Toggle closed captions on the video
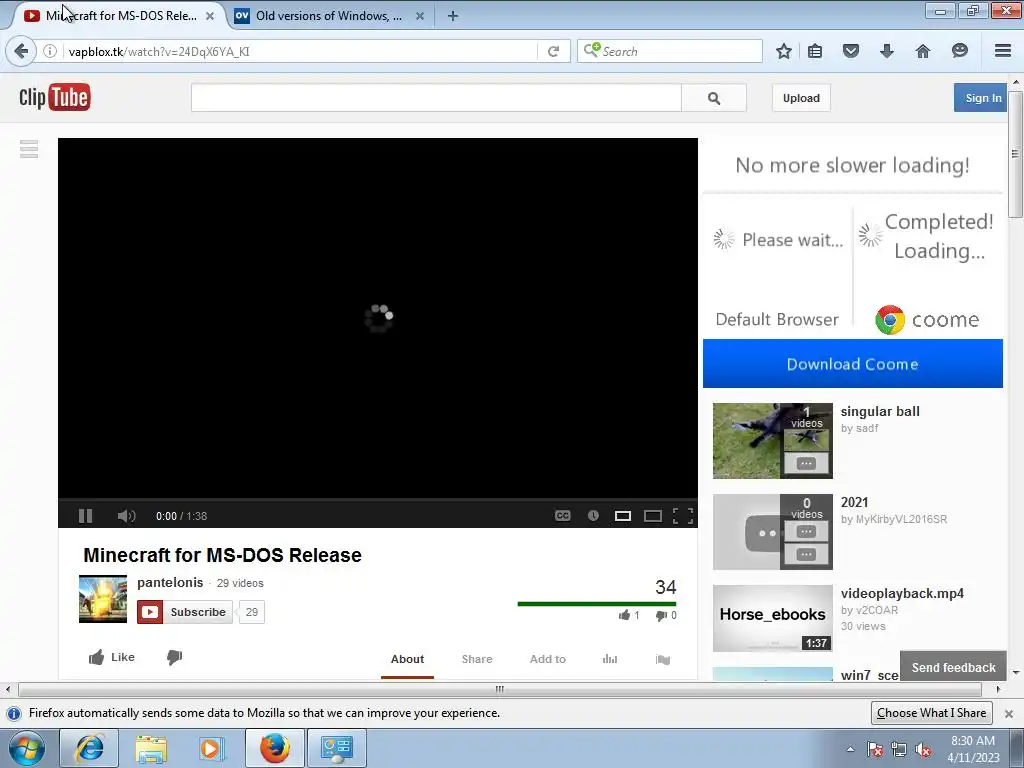 (562, 516)
